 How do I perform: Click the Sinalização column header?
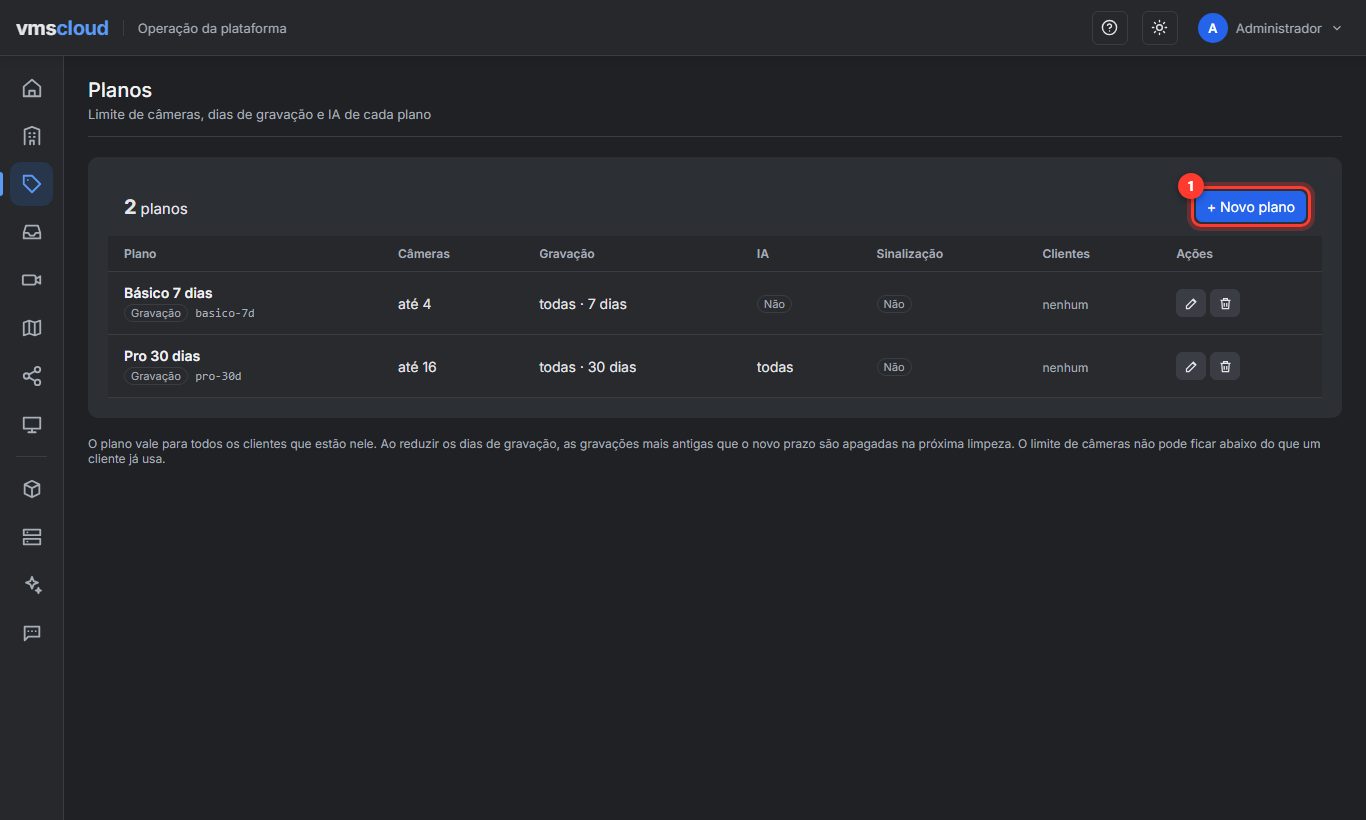(x=910, y=254)
